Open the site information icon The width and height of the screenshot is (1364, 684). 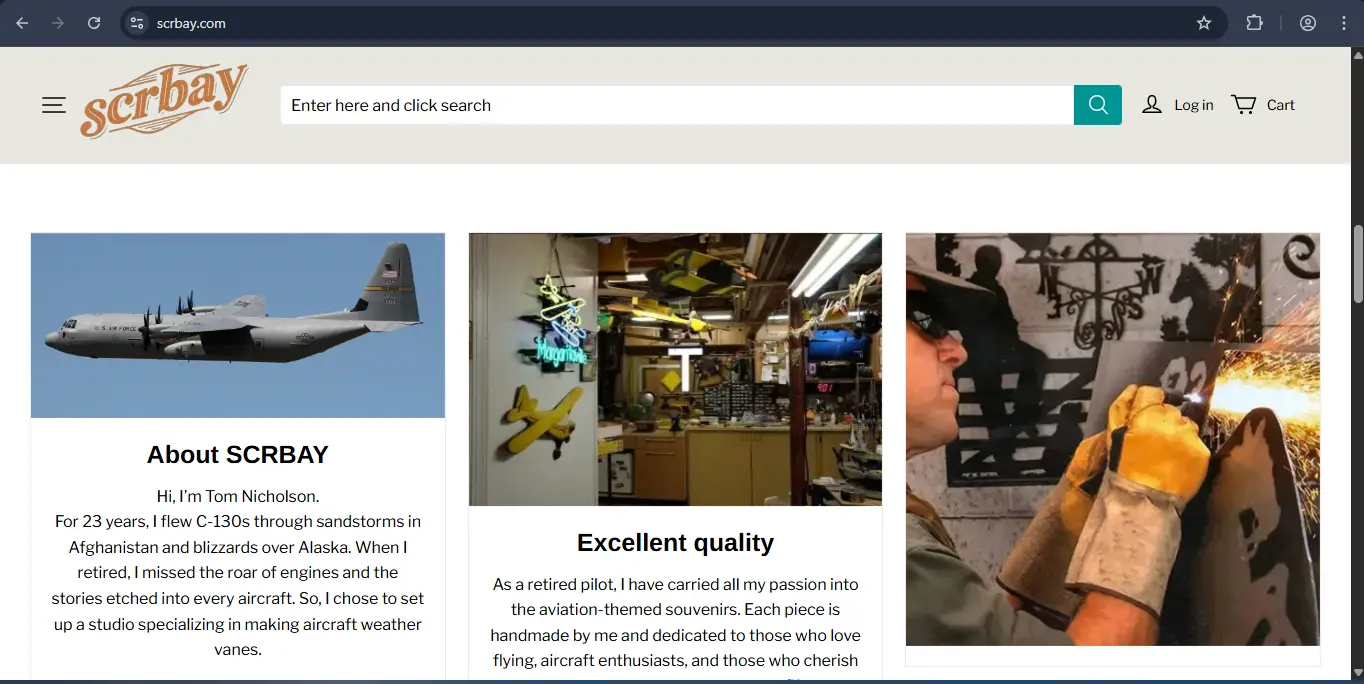[x=137, y=23]
